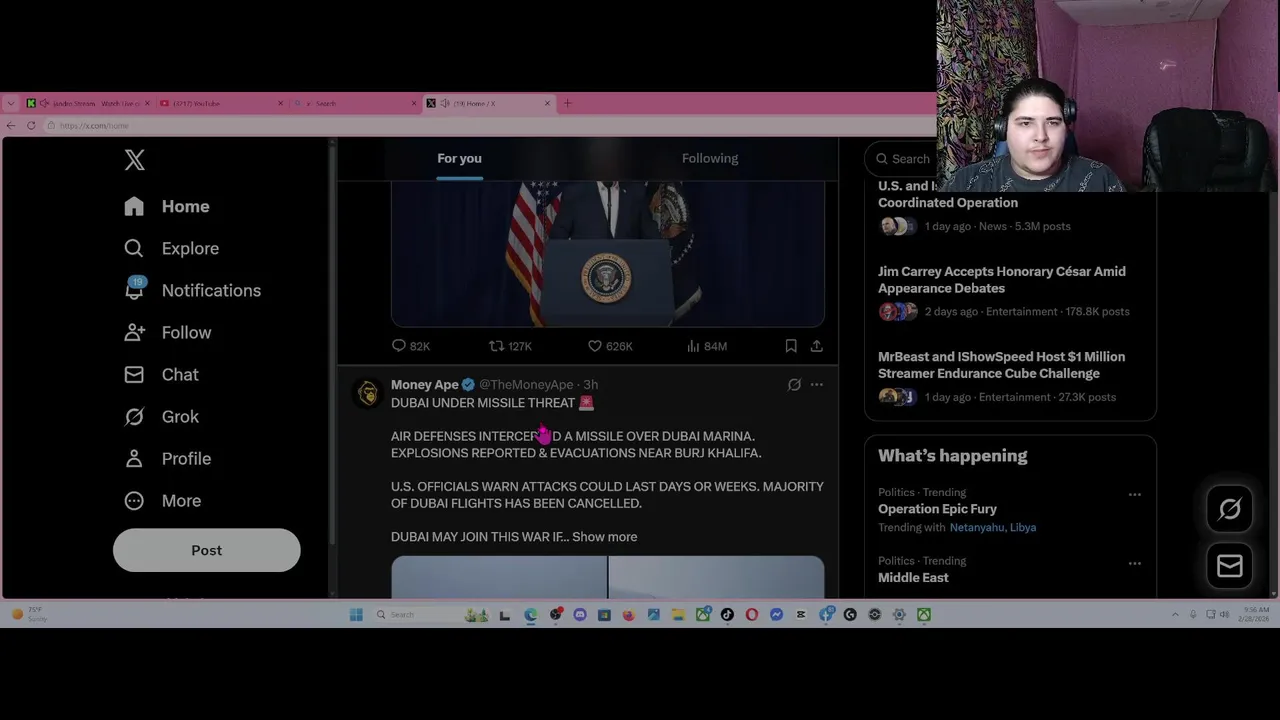The width and height of the screenshot is (1280, 720).
Task: Click Show more on Dubai post
Action: point(604,537)
